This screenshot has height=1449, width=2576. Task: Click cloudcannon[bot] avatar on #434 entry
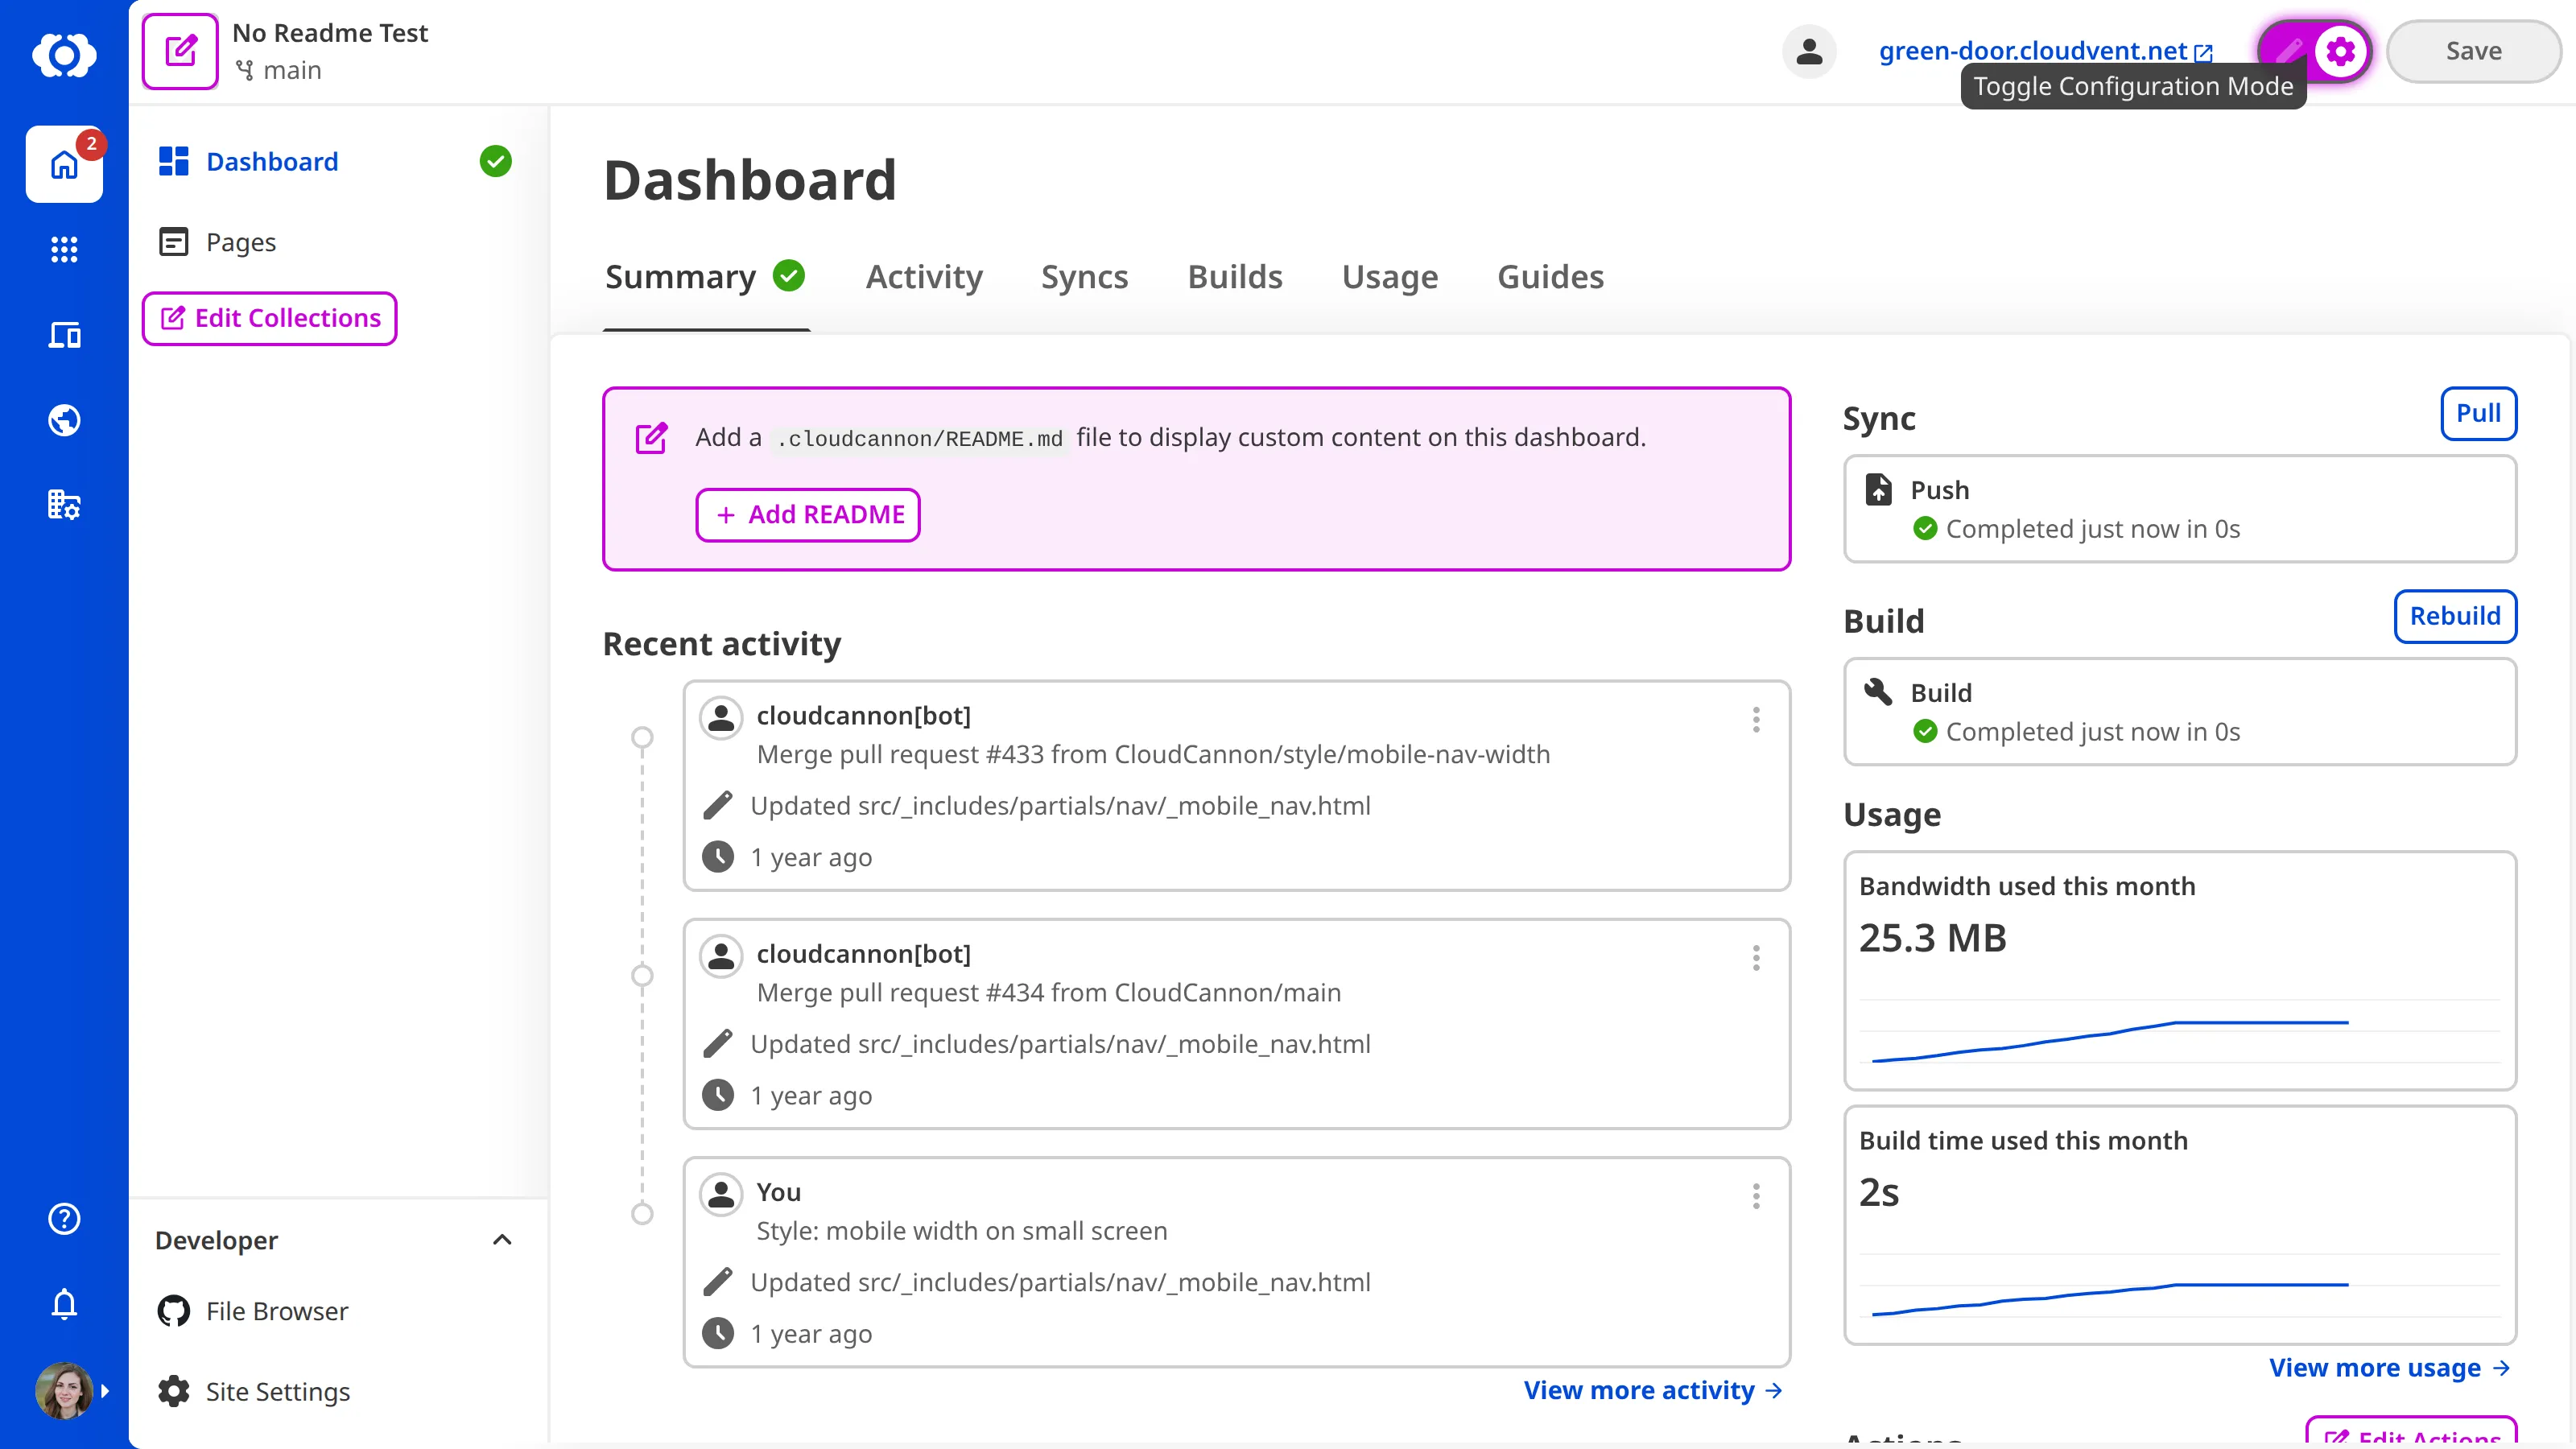click(720, 956)
